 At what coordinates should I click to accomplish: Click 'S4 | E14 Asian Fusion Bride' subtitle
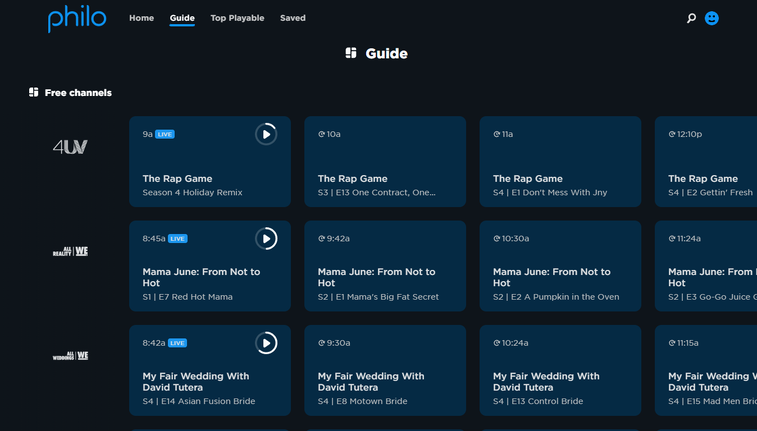click(x=199, y=401)
